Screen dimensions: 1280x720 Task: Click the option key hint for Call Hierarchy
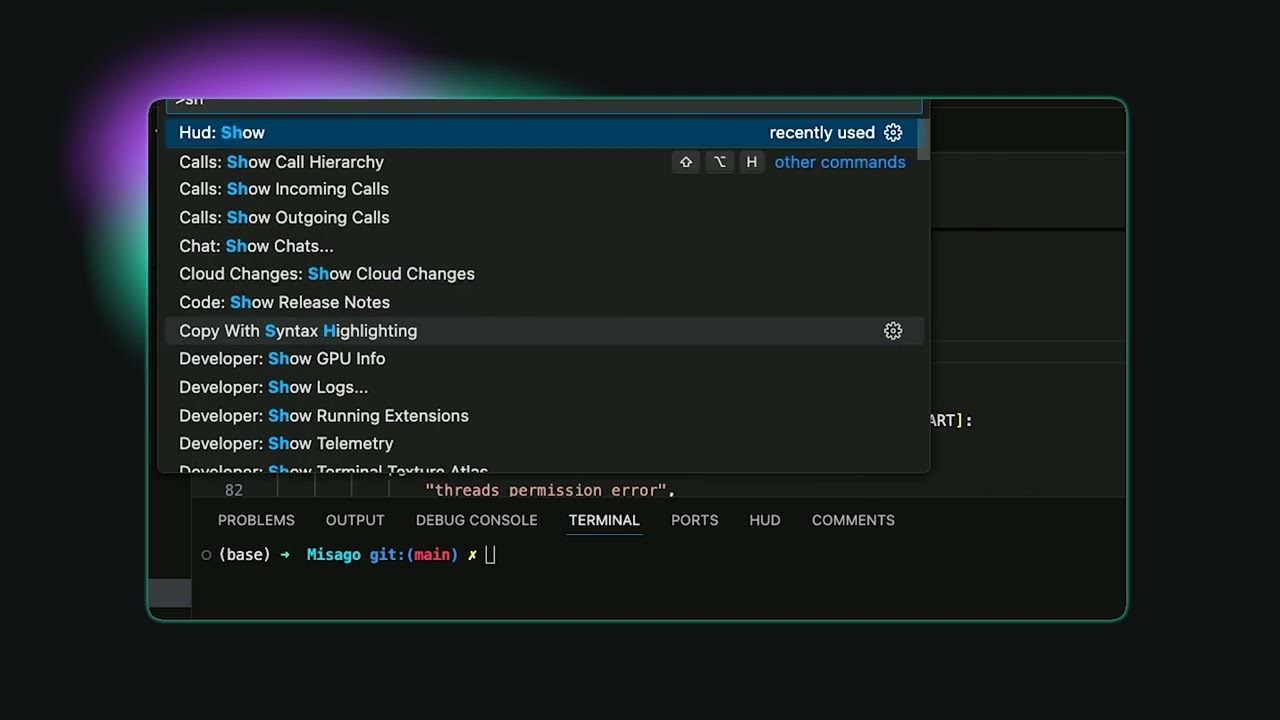point(719,162)
